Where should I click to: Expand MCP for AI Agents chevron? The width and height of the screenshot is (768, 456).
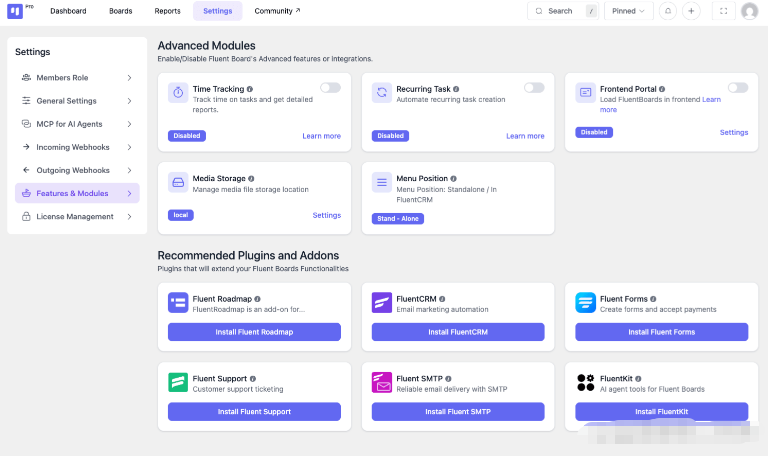[129, 124]
